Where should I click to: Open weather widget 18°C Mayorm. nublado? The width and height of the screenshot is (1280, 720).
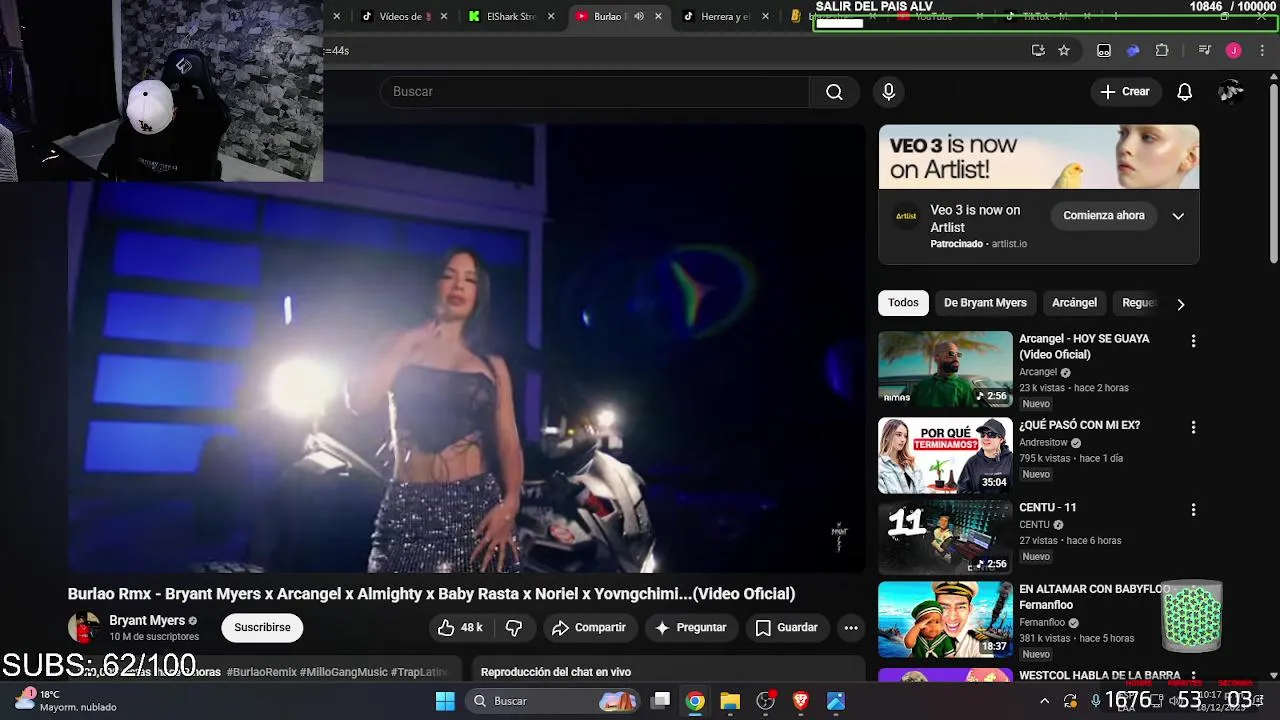coord(66,701)
